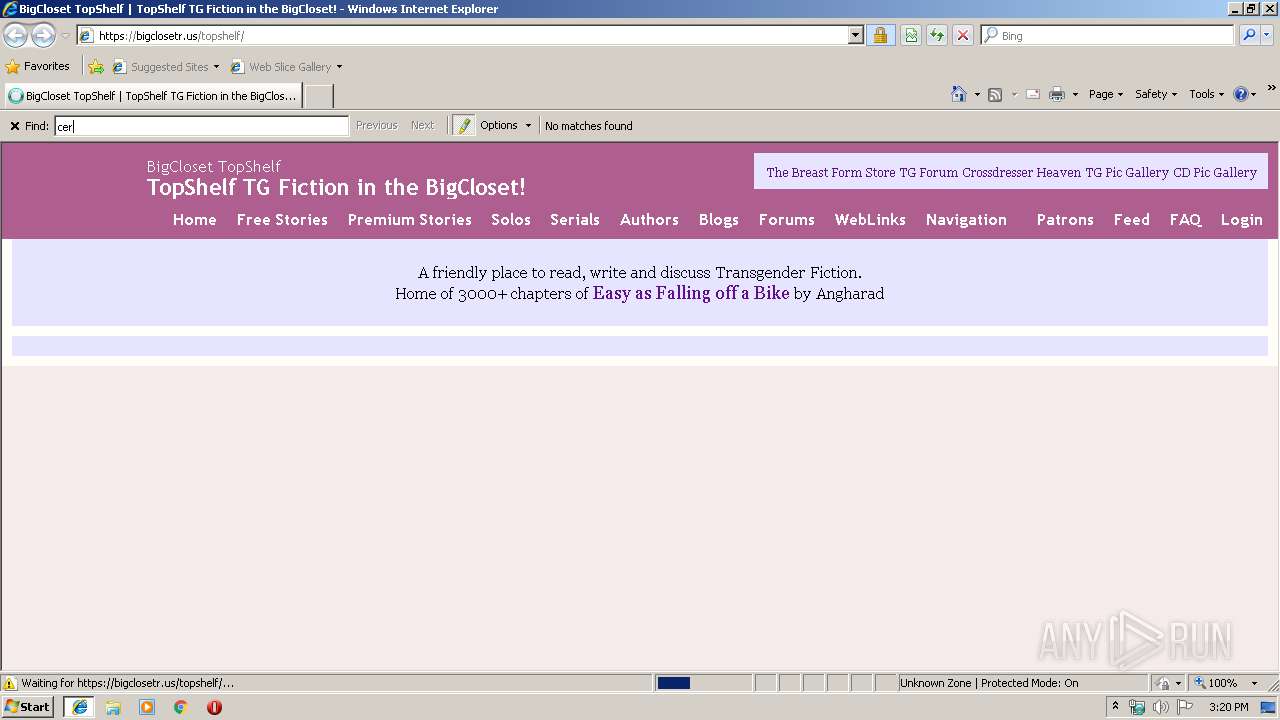1280x720 pixels.
Task: Close the Find bar
Action: [x=15, y=126]
